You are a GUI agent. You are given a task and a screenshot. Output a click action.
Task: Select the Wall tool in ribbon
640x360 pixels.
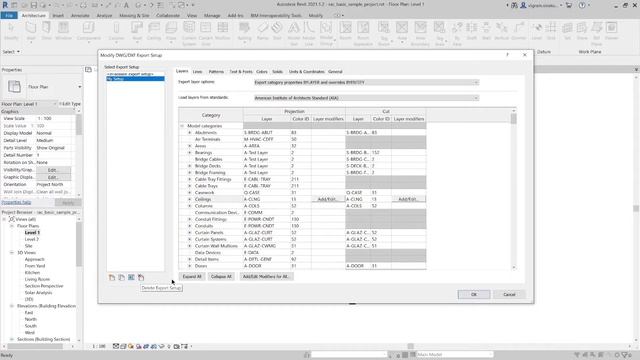(x=31, y=31)
